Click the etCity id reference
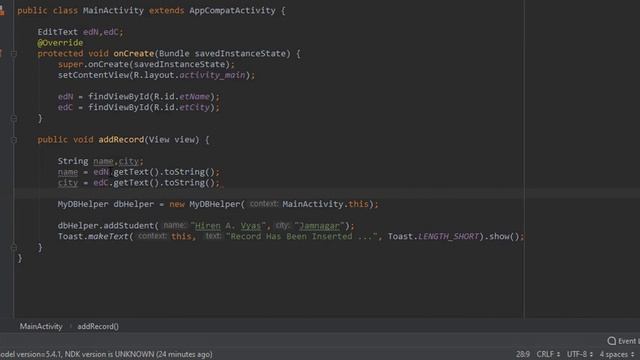 click(x=194, y=107)
